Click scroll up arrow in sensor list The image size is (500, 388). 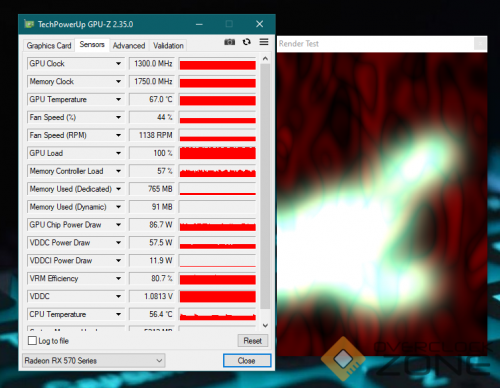coord(265,59)
